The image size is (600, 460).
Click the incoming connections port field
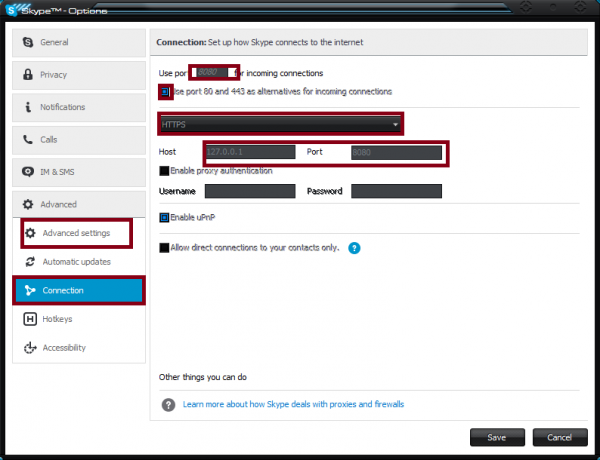[x=214, y=72]
